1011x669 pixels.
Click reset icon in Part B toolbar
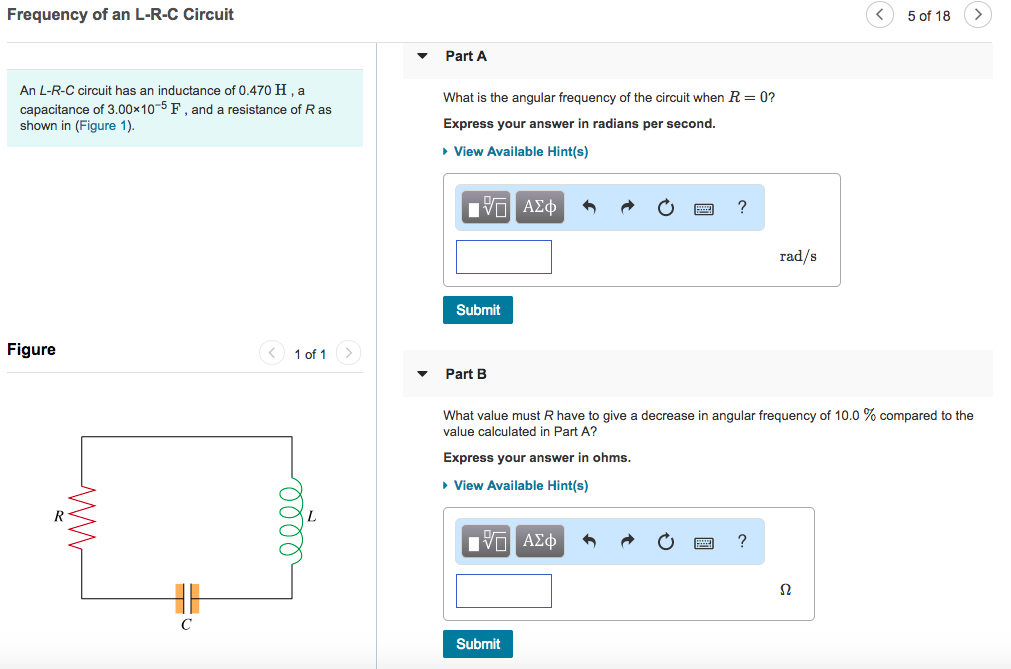tap(665, 542)
